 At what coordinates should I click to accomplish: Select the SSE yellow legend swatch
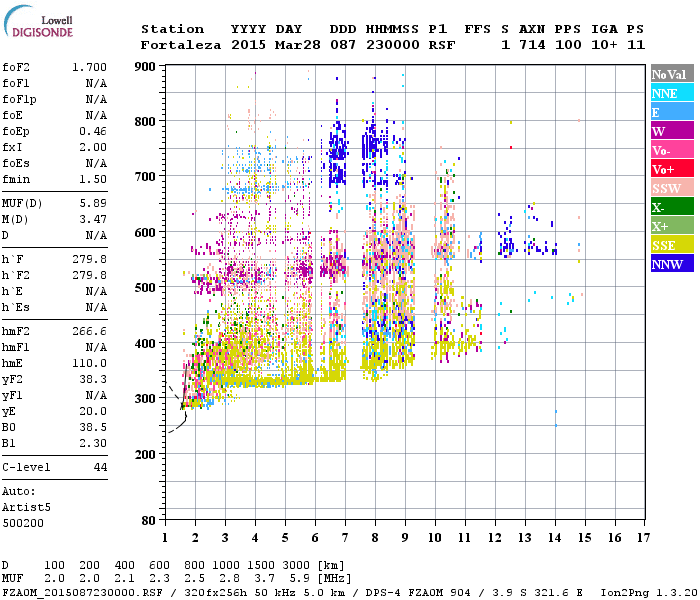click(672, 245)
